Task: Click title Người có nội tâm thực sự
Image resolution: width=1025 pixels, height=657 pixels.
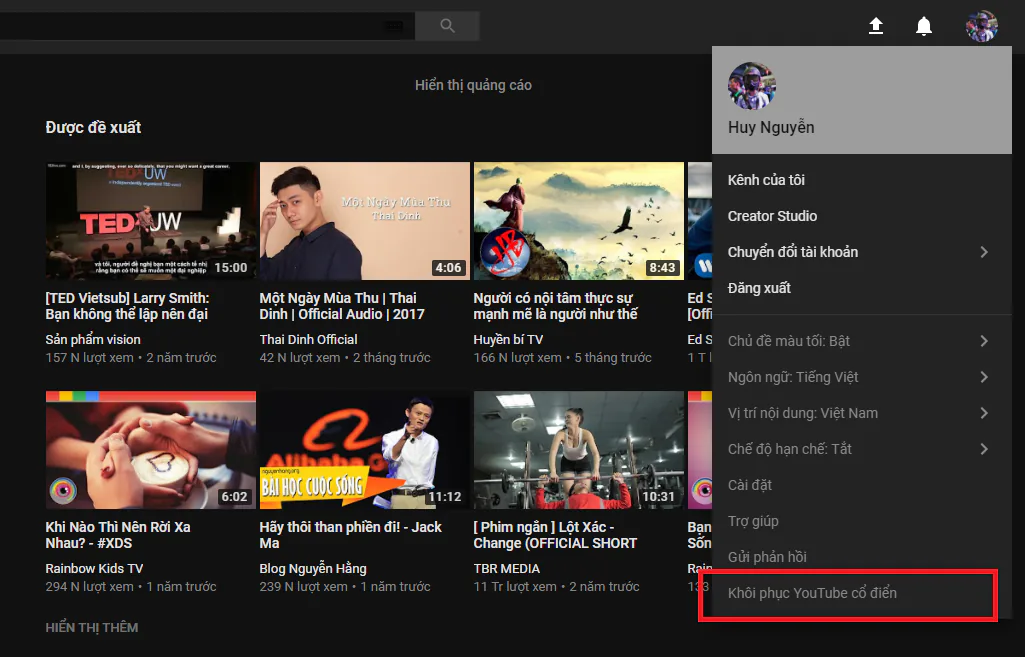Action: tap(556, 306)
